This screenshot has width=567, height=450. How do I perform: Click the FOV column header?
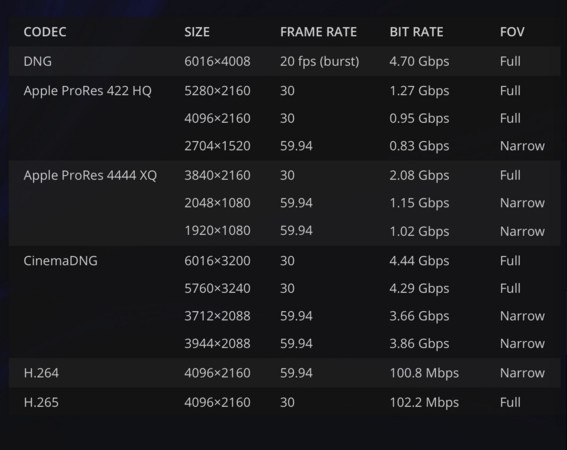512,32
